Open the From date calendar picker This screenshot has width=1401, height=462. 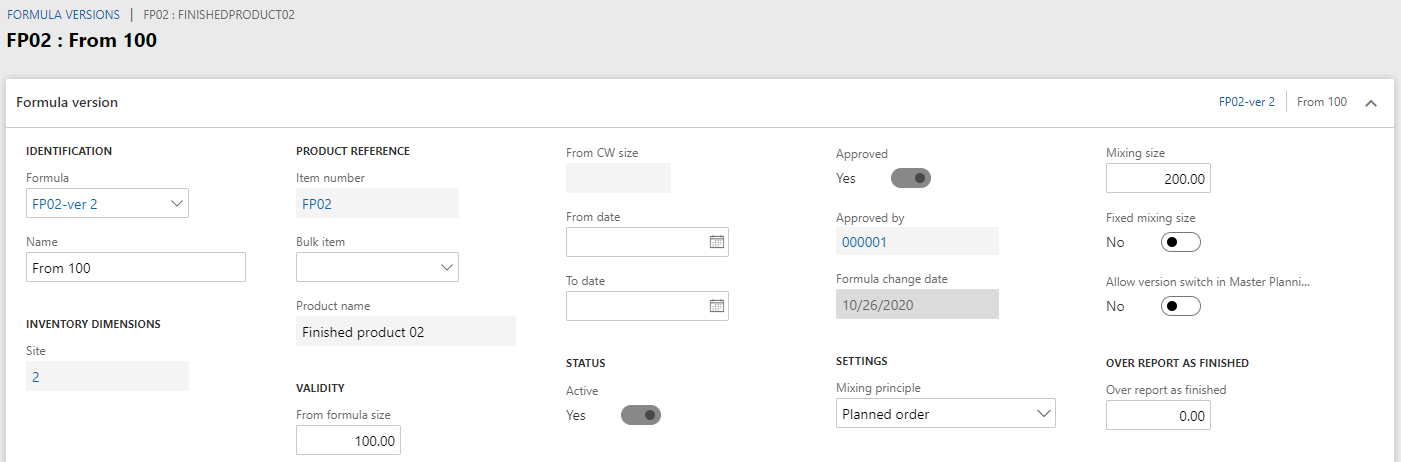coord(716,242)
